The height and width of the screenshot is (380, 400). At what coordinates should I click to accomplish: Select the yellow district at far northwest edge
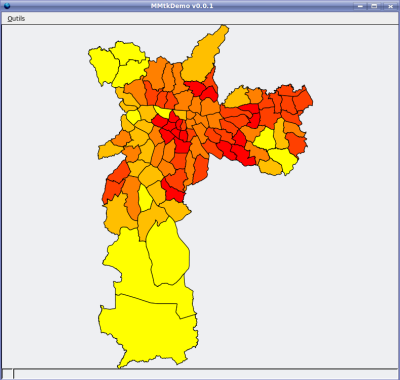coord(103,65)
